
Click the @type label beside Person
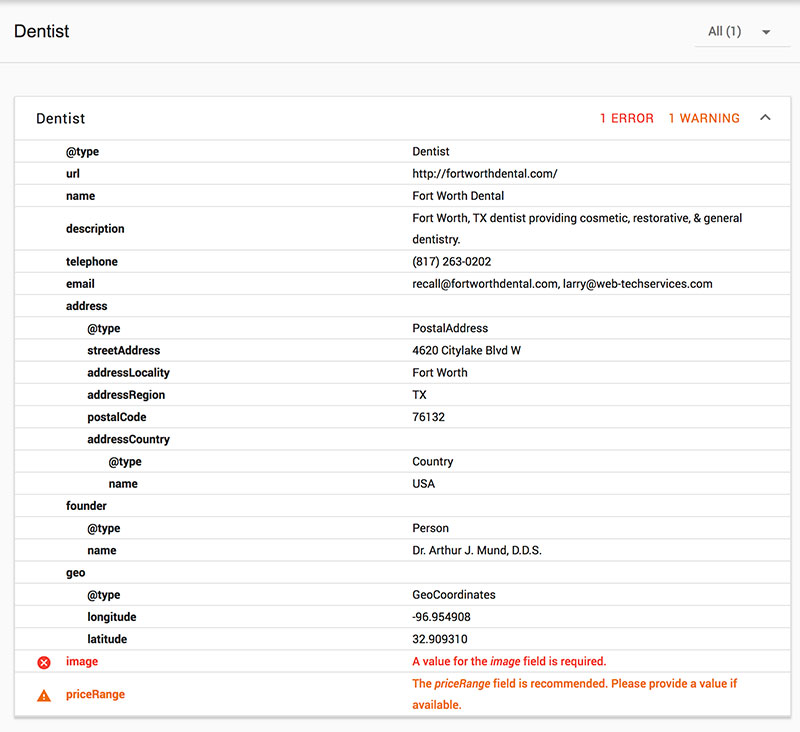[104, 528]
